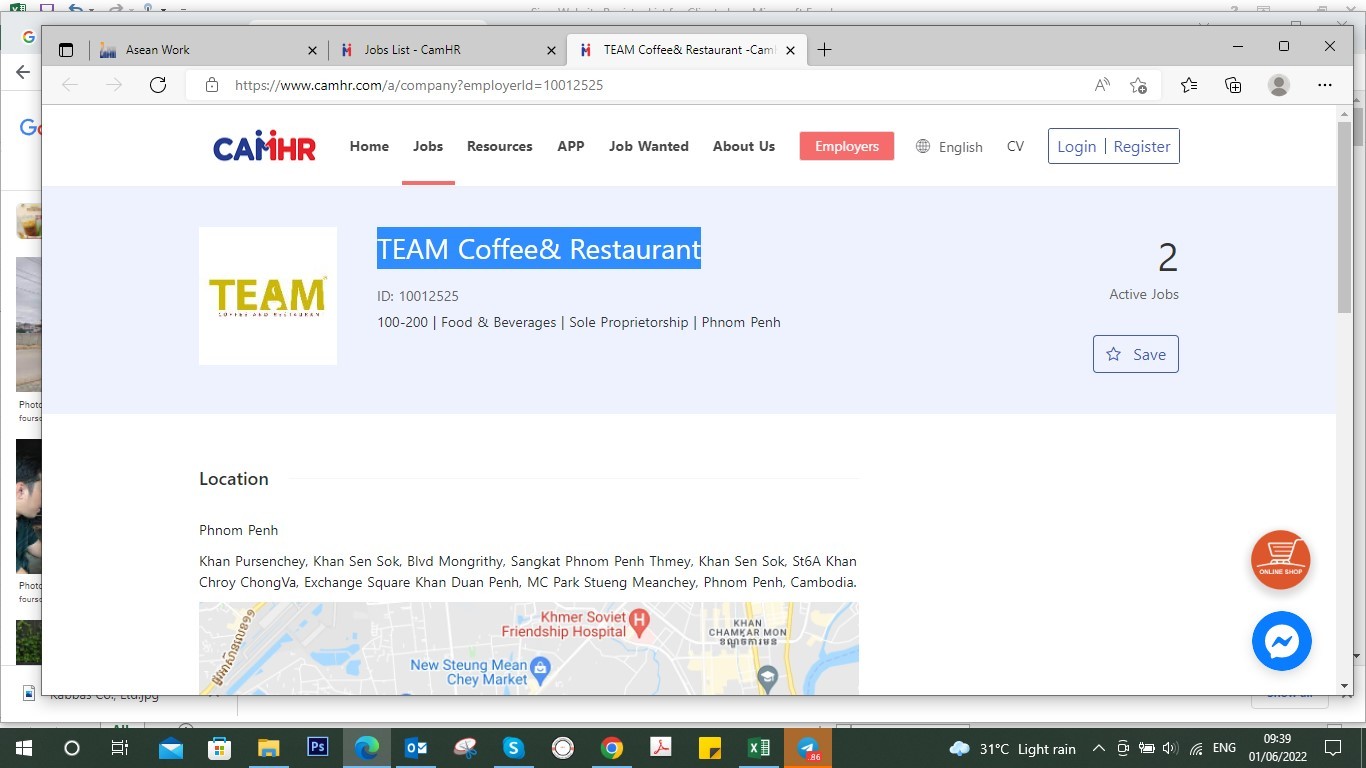Viewport: 1366px width, 768px height.
Task: Click the red Employers button
Action: tap(847, 146)
